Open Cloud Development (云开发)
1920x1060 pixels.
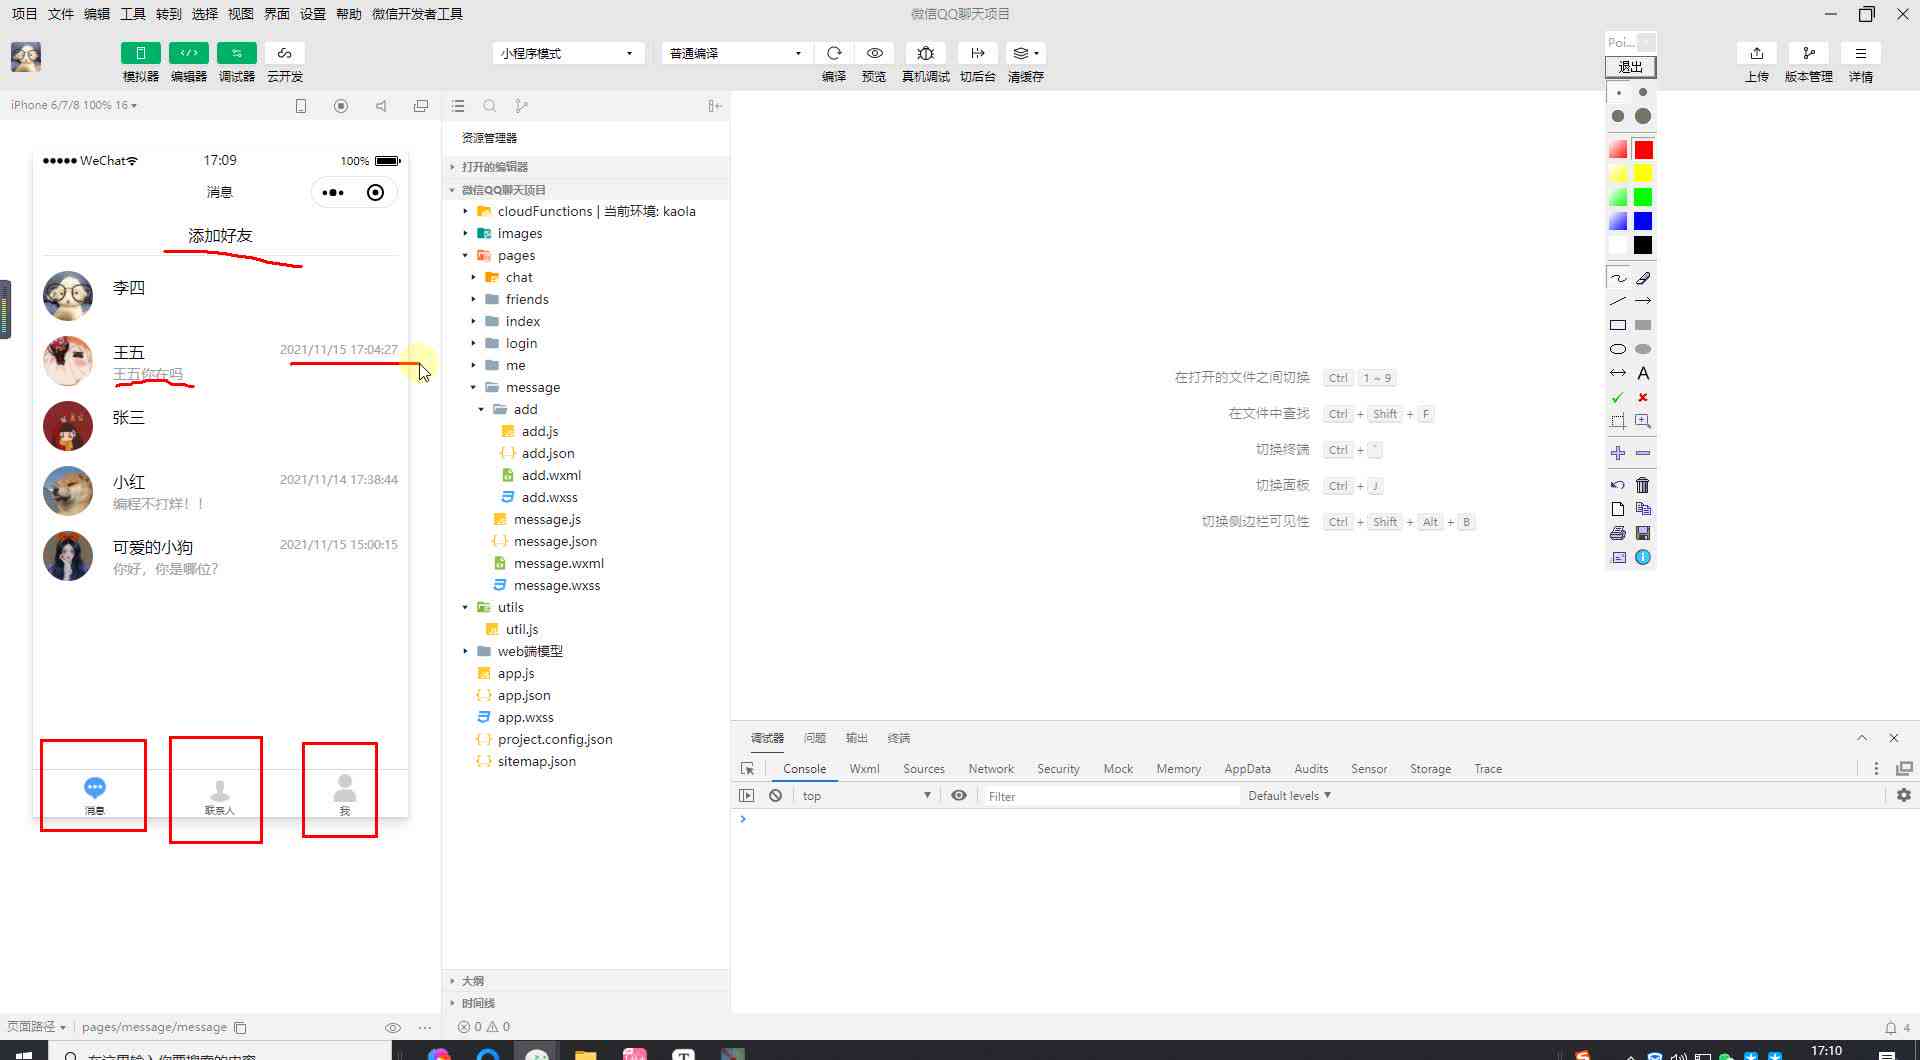(284, 53)
